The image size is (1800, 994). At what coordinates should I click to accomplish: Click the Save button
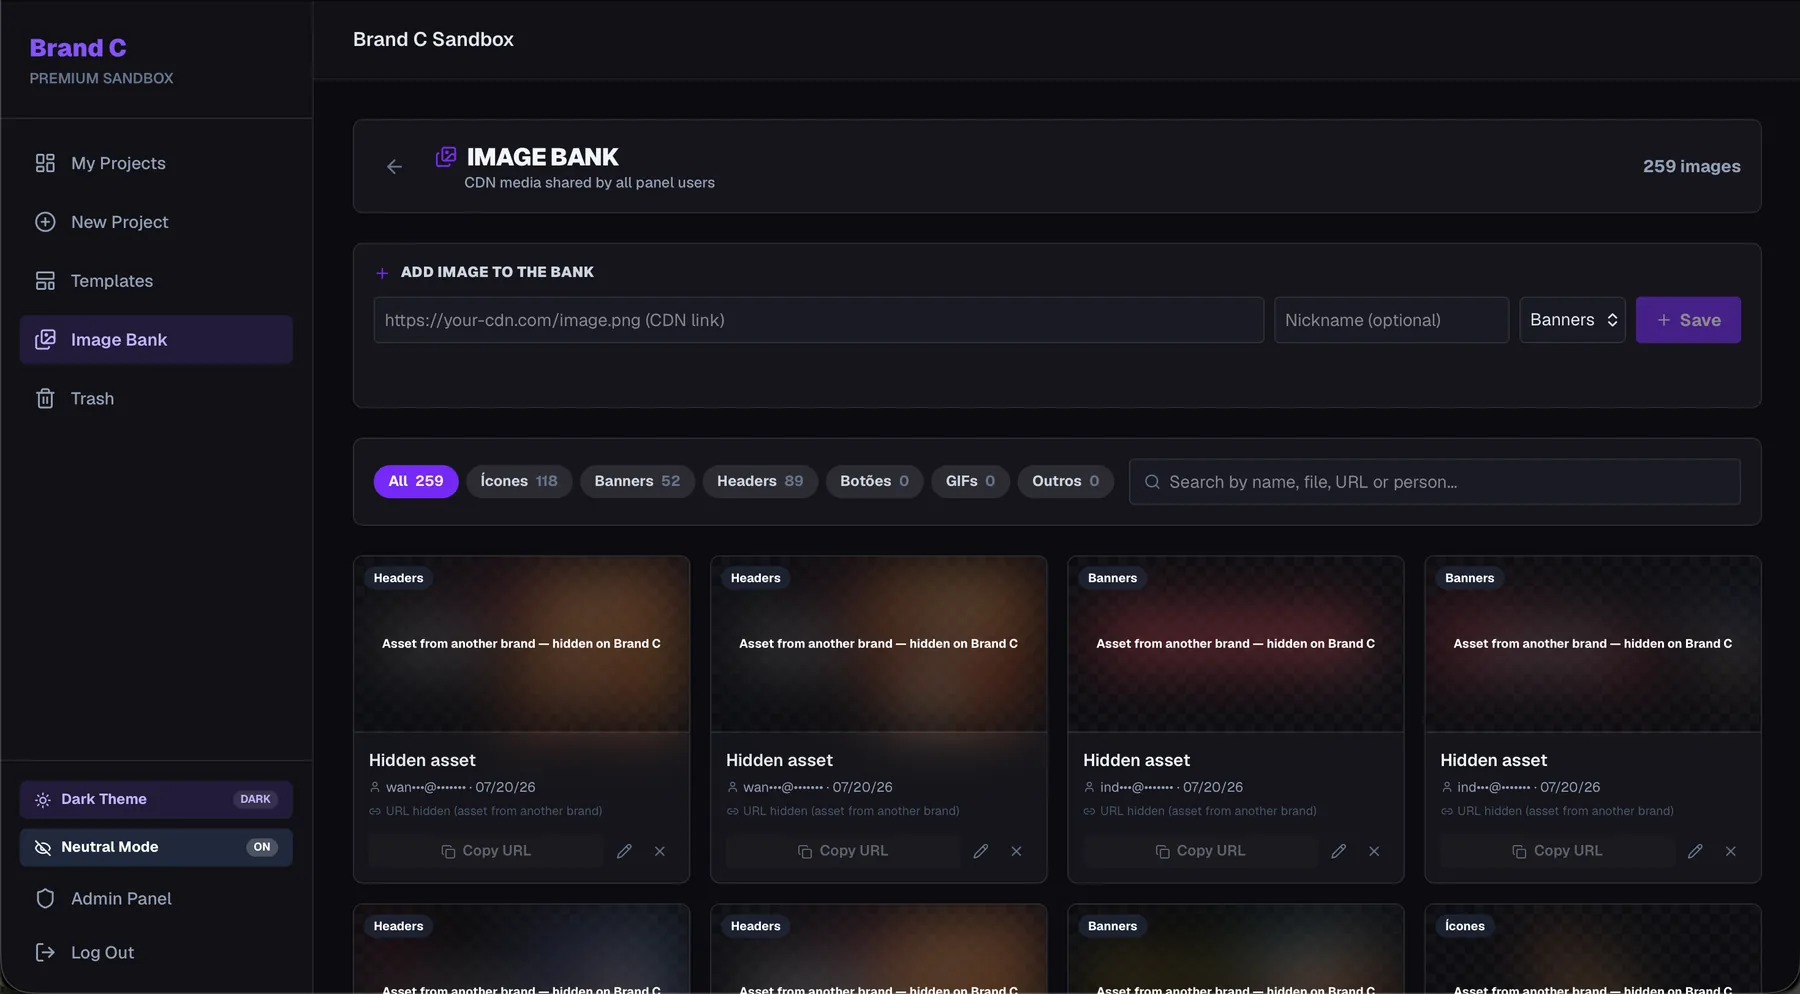click(x=1688, y=320)
